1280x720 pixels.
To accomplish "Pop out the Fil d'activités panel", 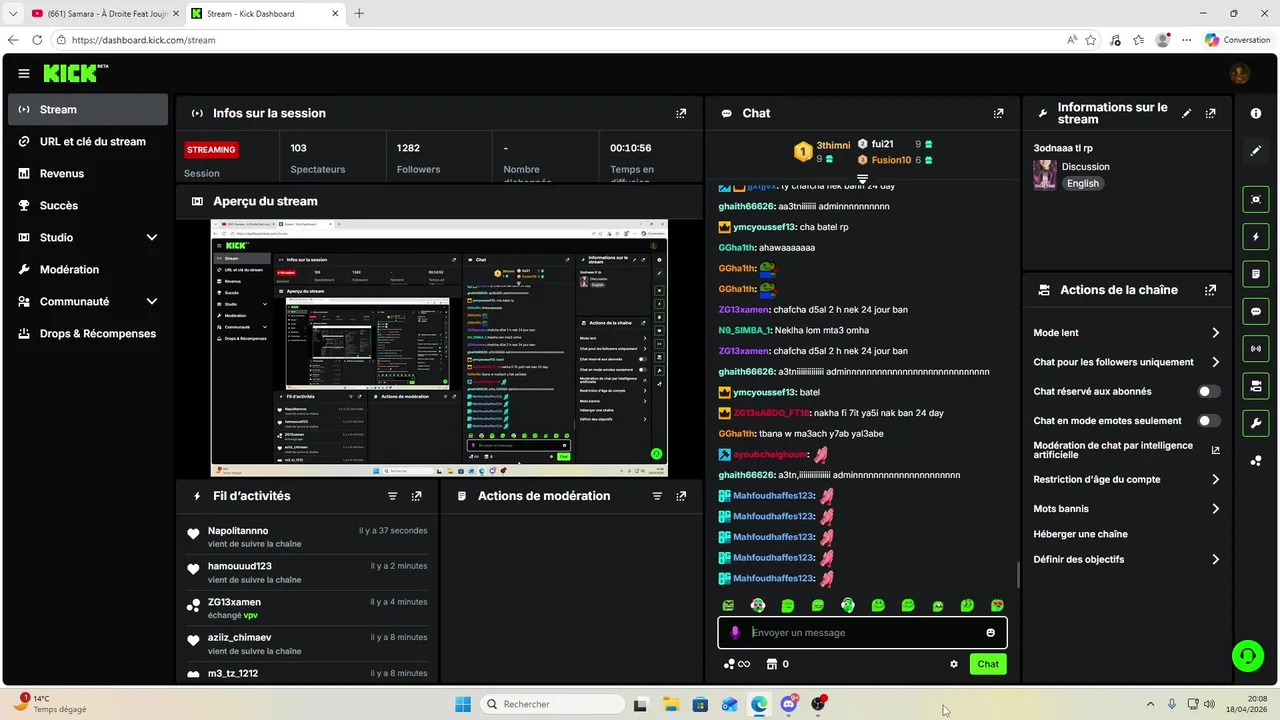I will click(x=417, y=496).
